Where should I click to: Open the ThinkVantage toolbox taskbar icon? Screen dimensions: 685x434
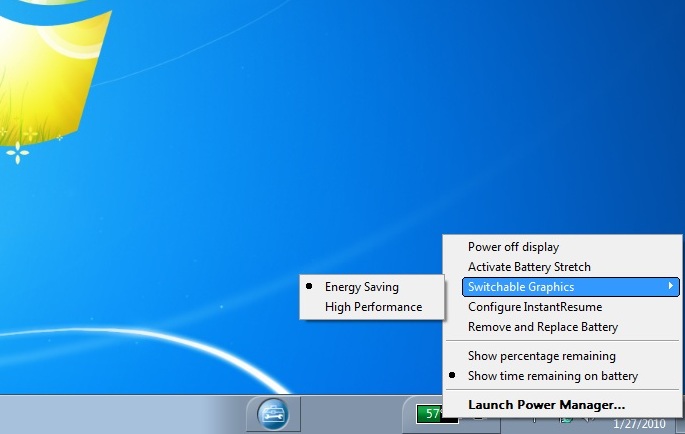coord(273,414)
